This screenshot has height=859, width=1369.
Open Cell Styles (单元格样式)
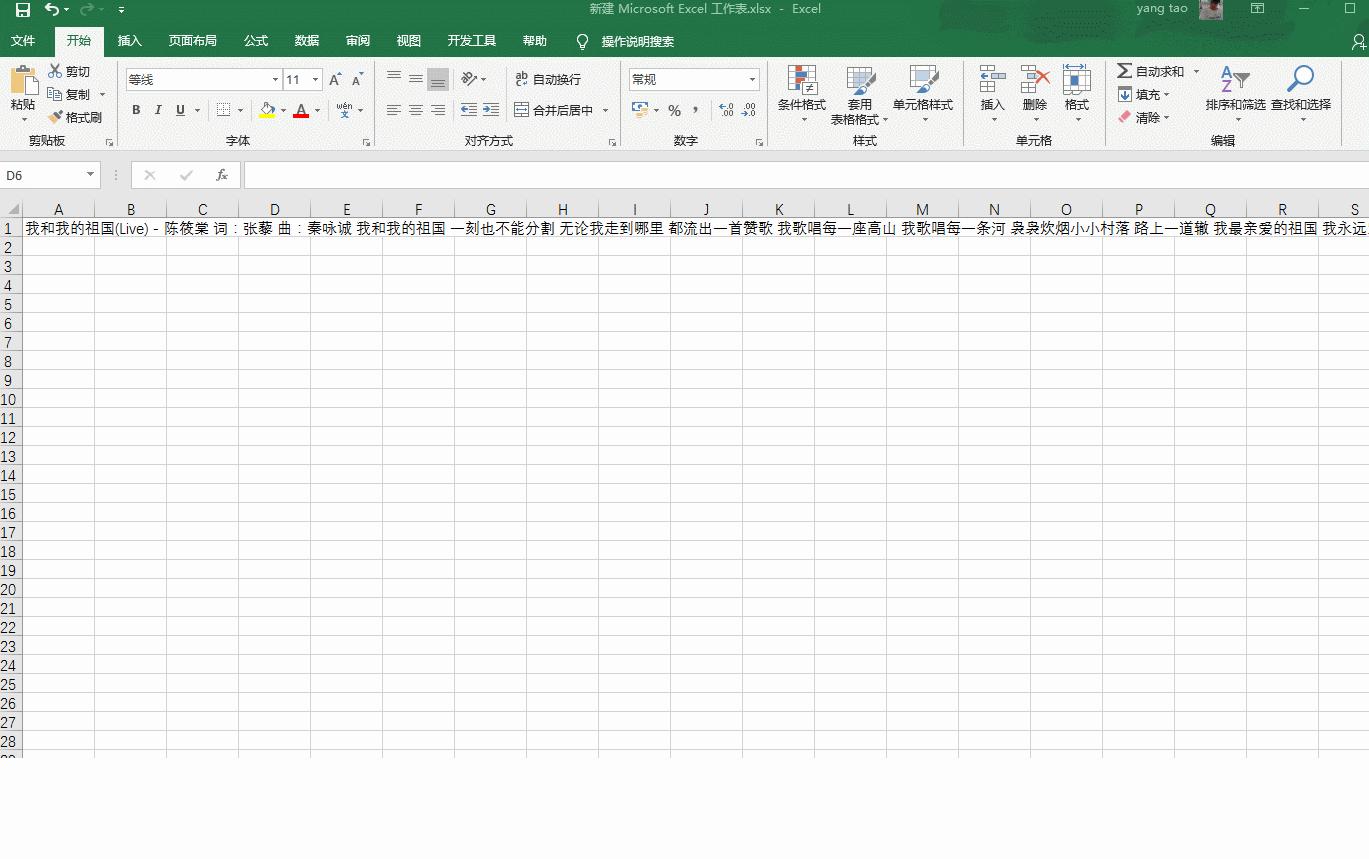pyautogui.click(x=923, y=94)
